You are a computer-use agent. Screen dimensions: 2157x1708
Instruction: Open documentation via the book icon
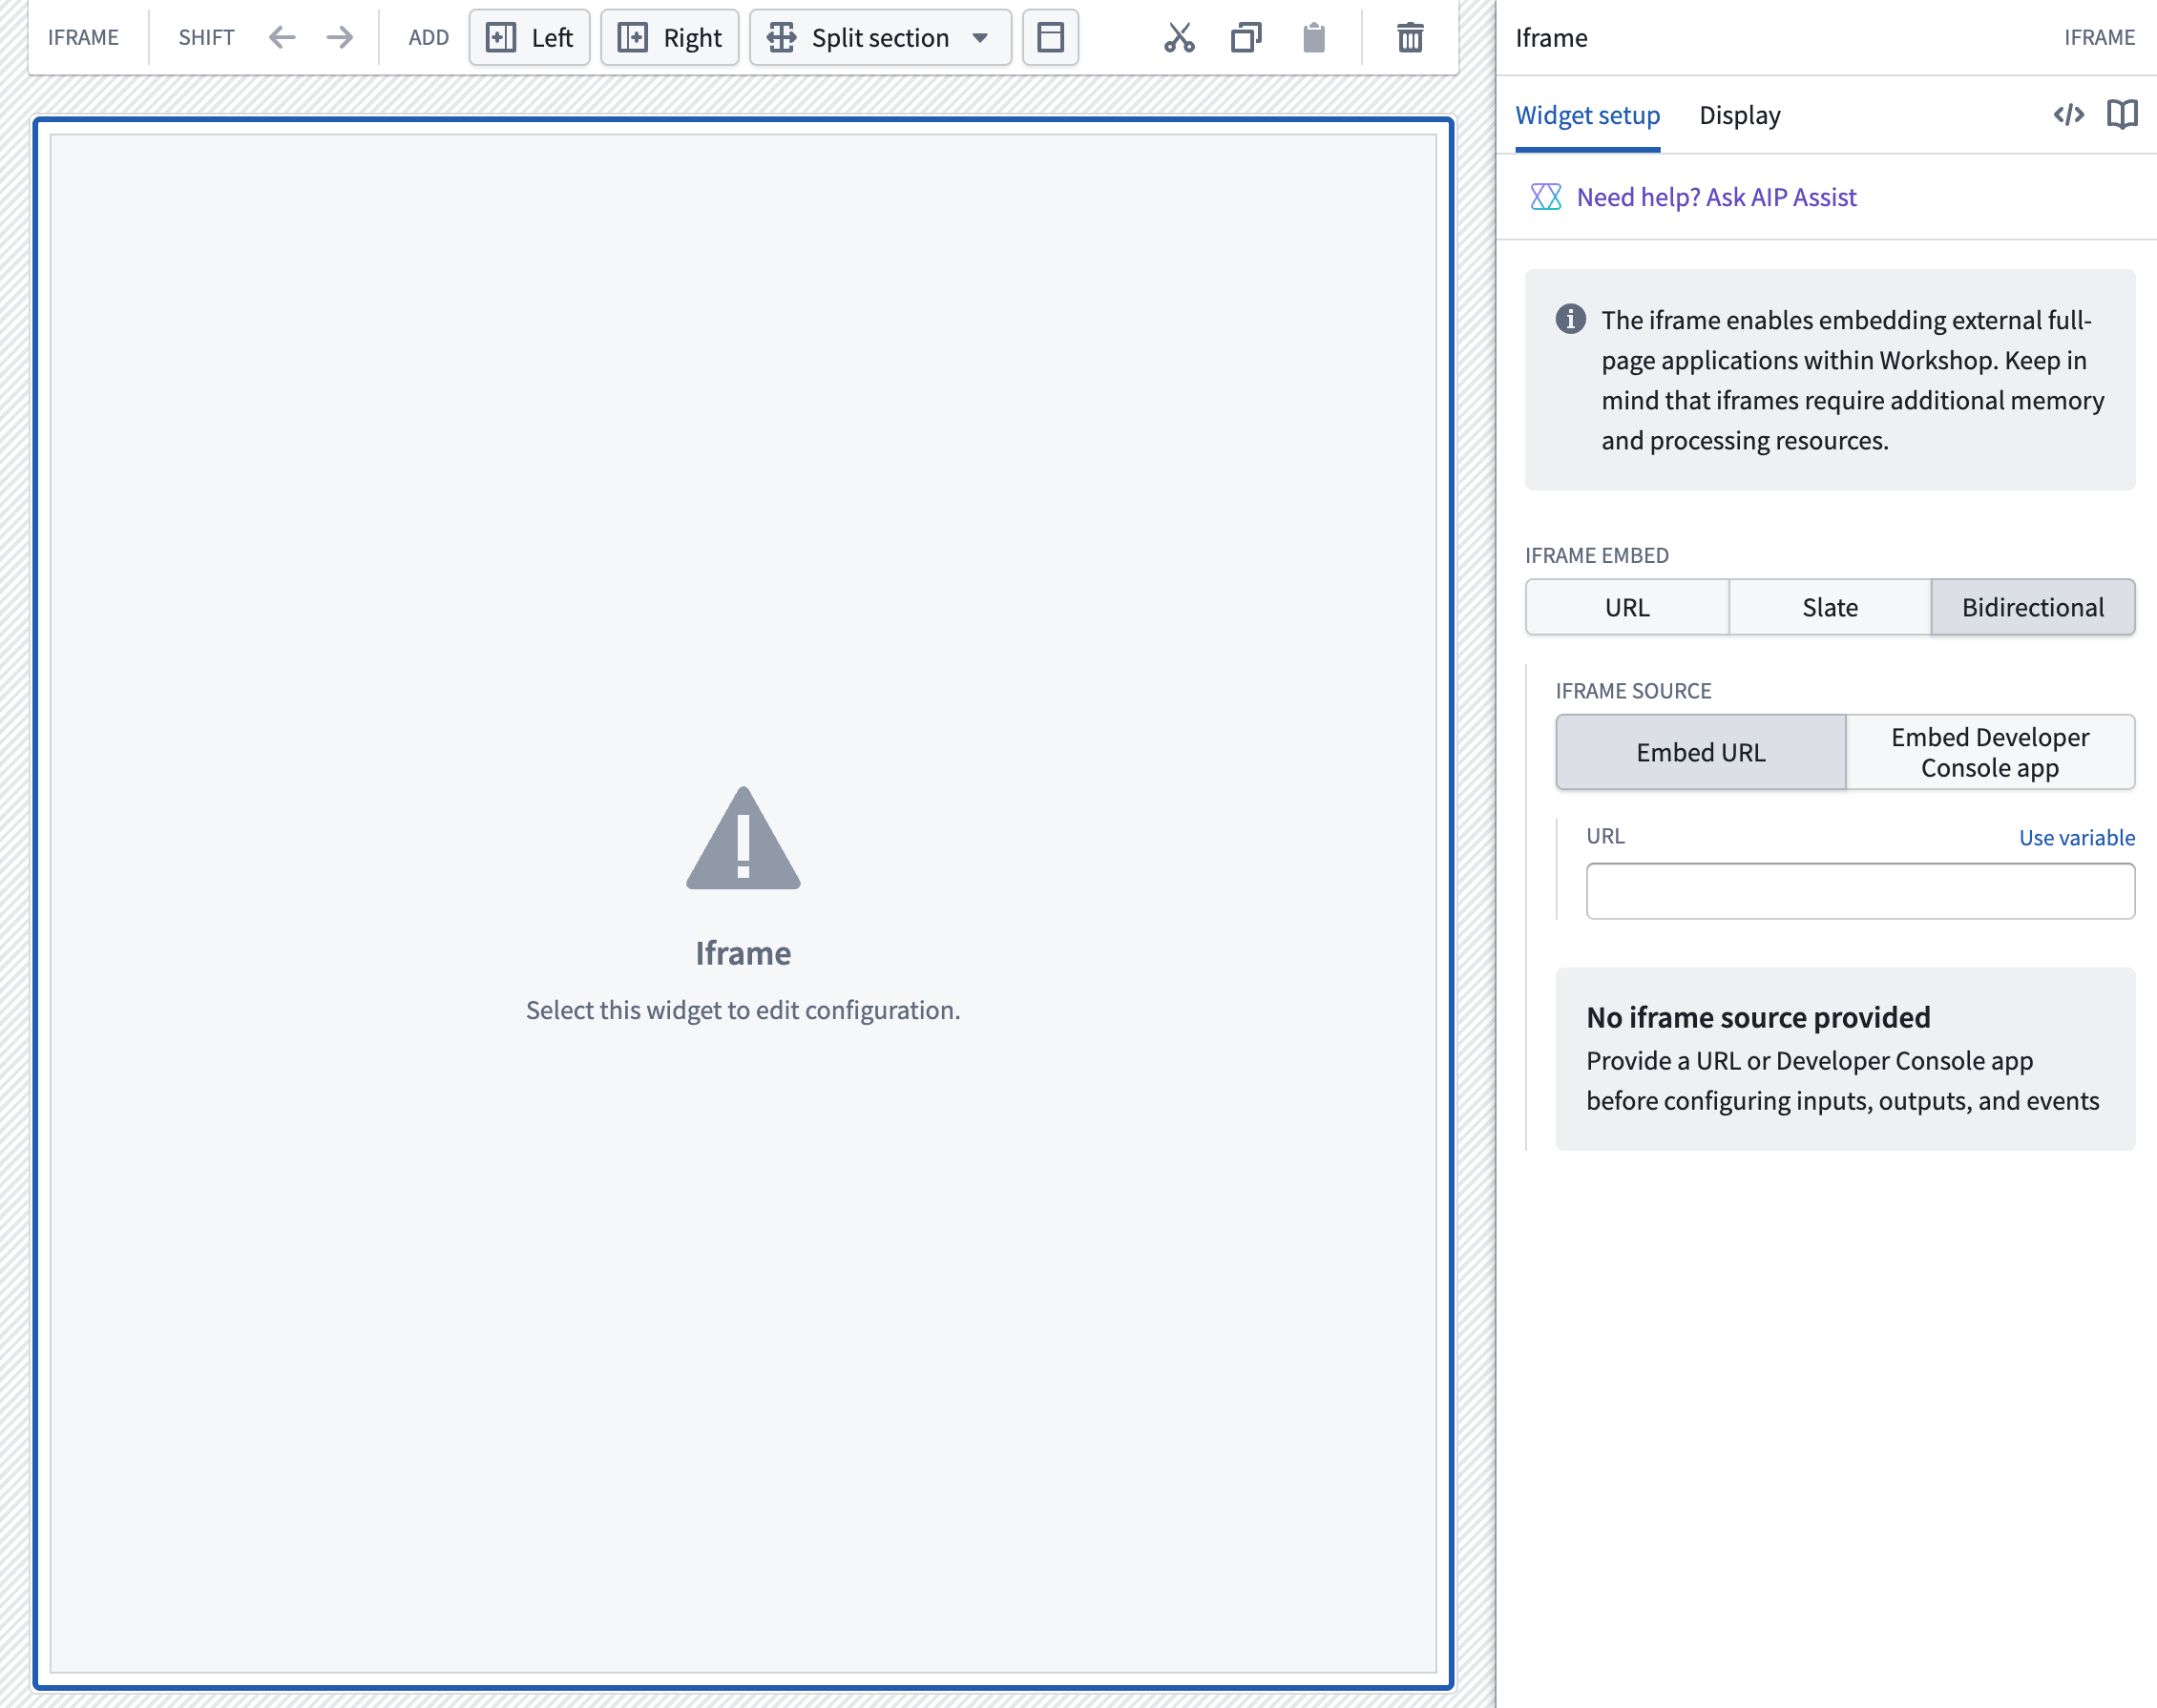click(2123, 114)
